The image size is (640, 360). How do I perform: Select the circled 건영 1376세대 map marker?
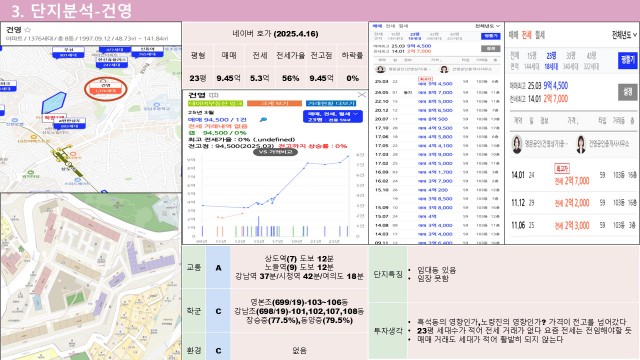[106, 88]
